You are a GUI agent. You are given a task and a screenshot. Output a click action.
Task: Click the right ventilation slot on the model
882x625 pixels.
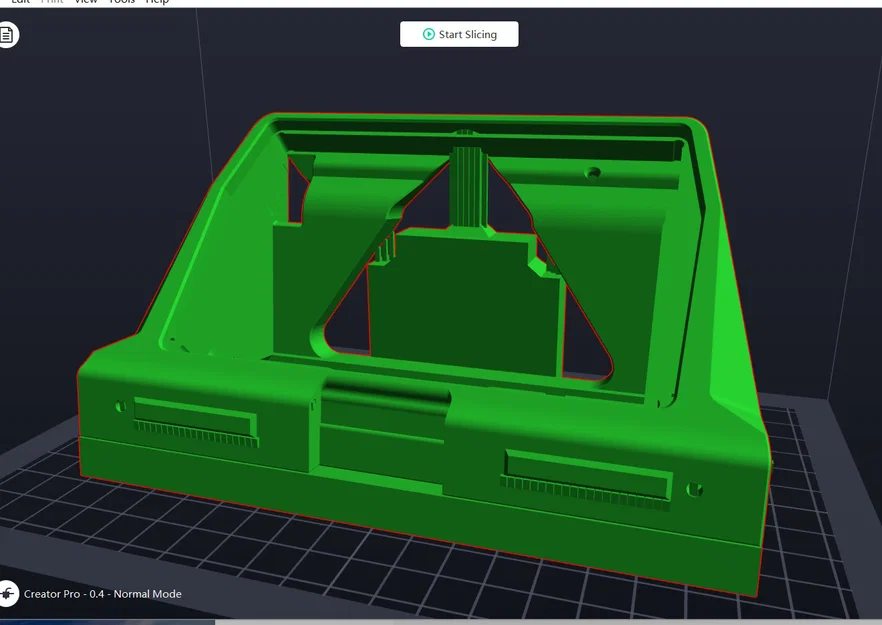pos(586,480)
